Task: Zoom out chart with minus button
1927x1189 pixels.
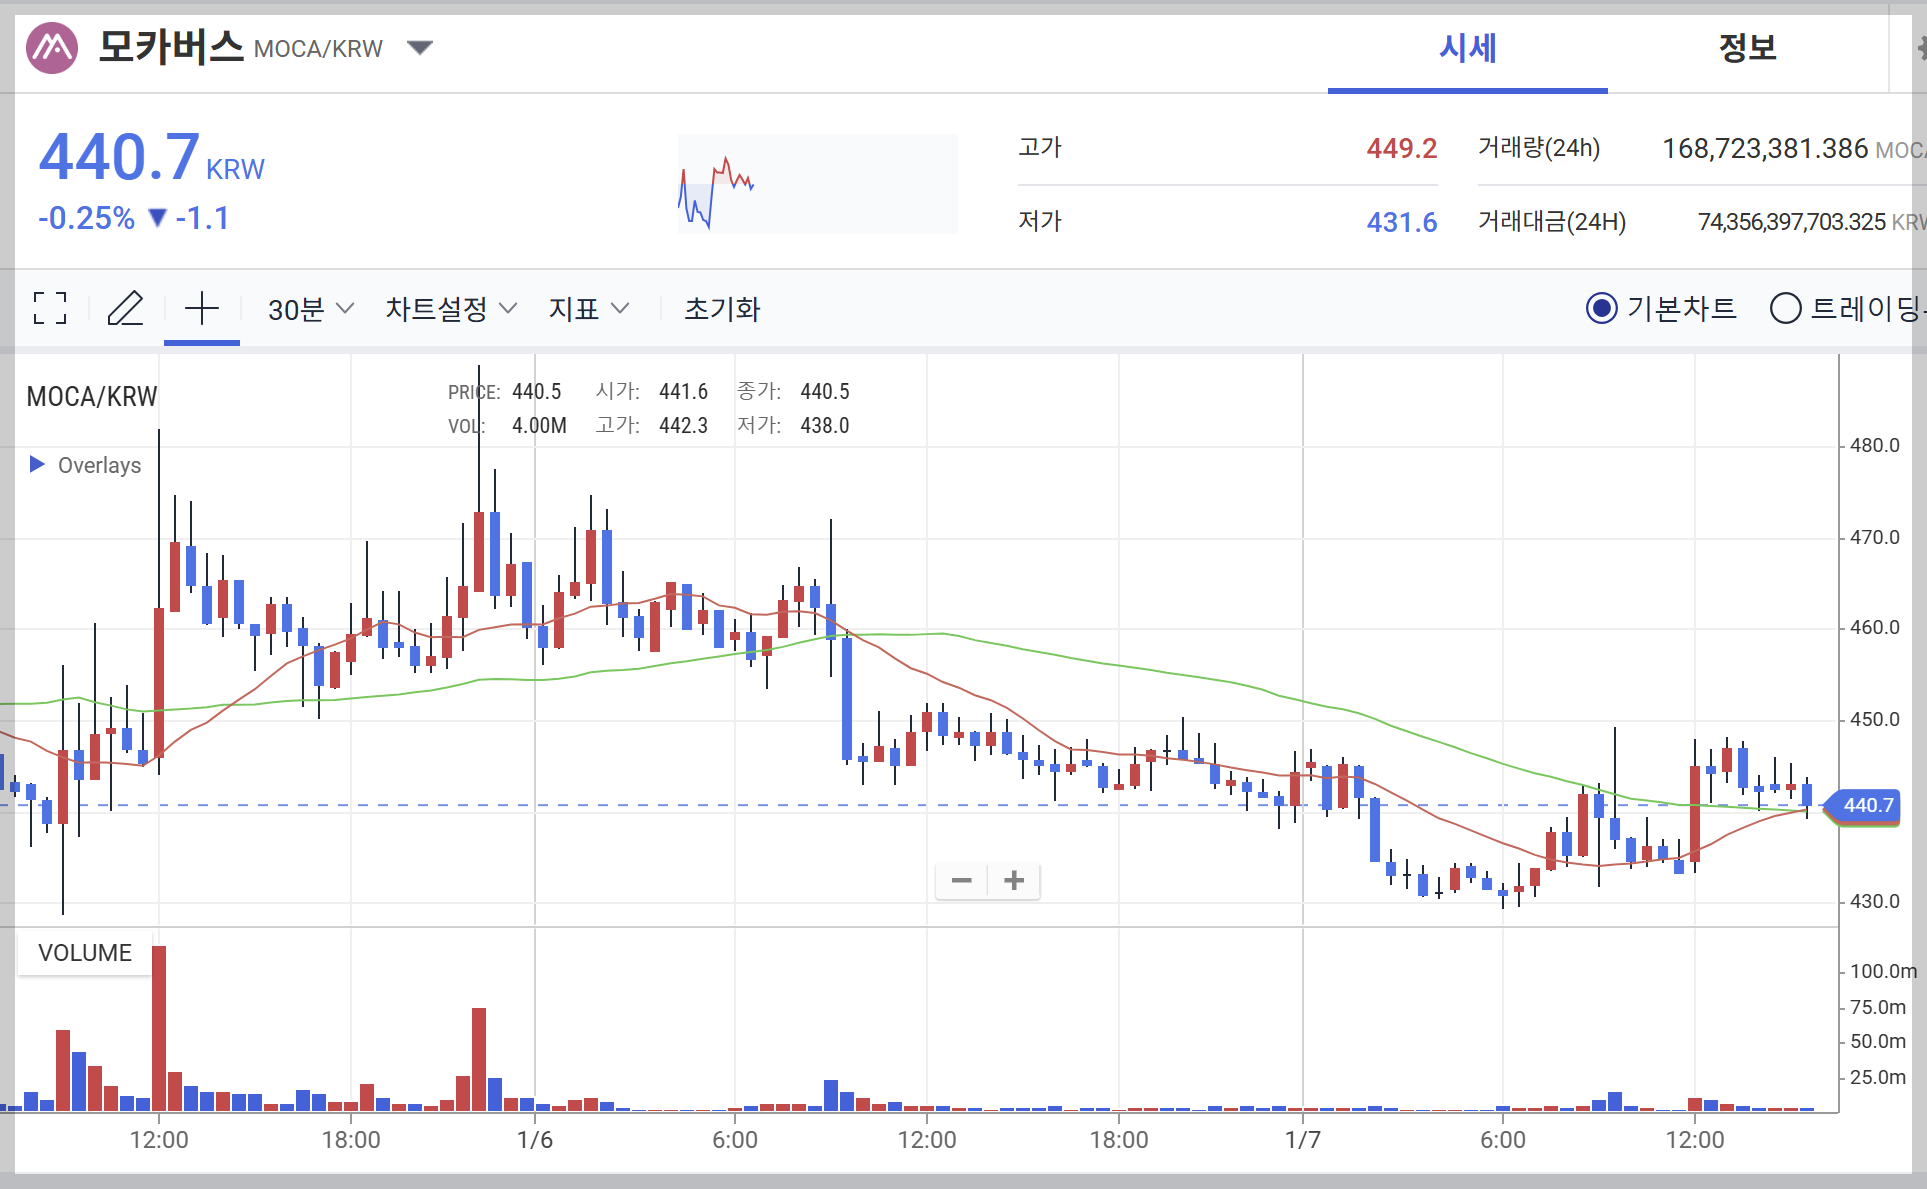Action: point(961,880)
